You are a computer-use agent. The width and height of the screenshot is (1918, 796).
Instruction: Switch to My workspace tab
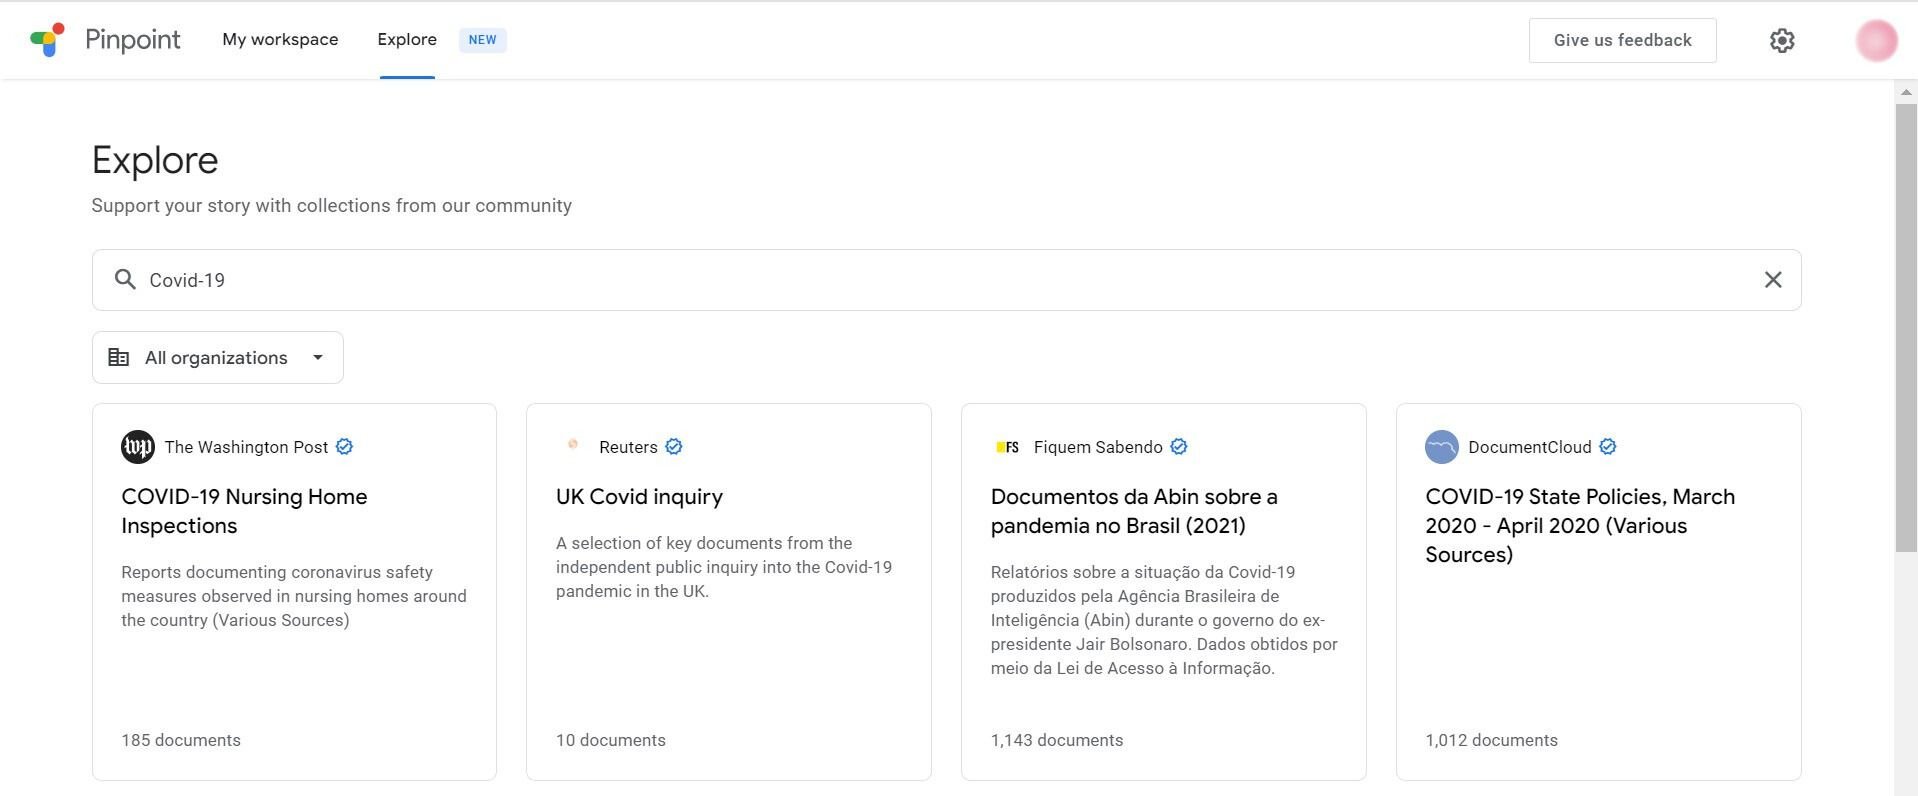coord(280,40)
